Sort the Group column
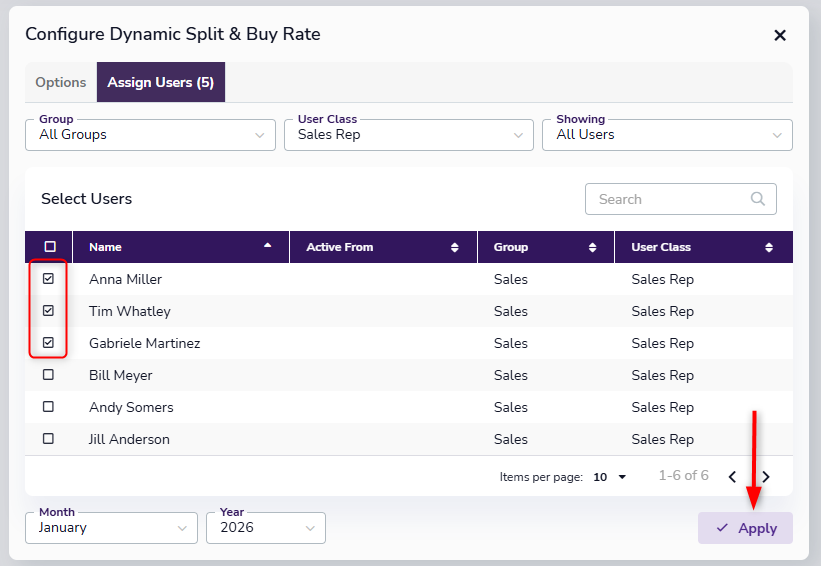The width and height of the screenshot is (821, 566). [593, 247]
